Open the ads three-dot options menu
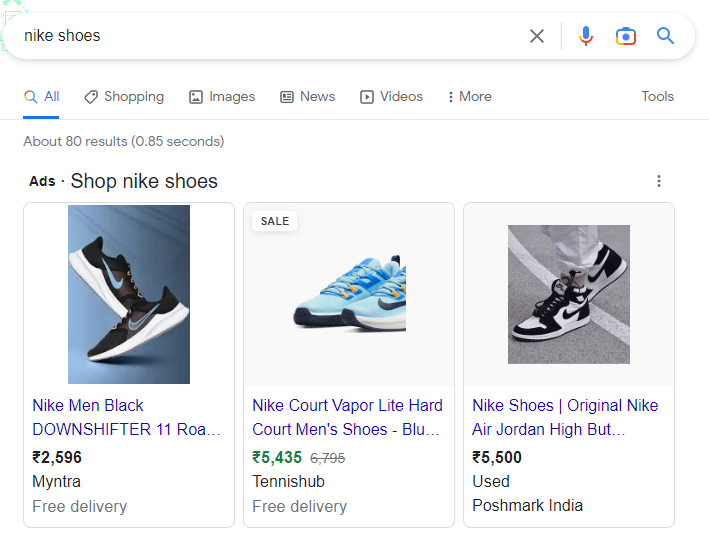 (x=659, y=181)
